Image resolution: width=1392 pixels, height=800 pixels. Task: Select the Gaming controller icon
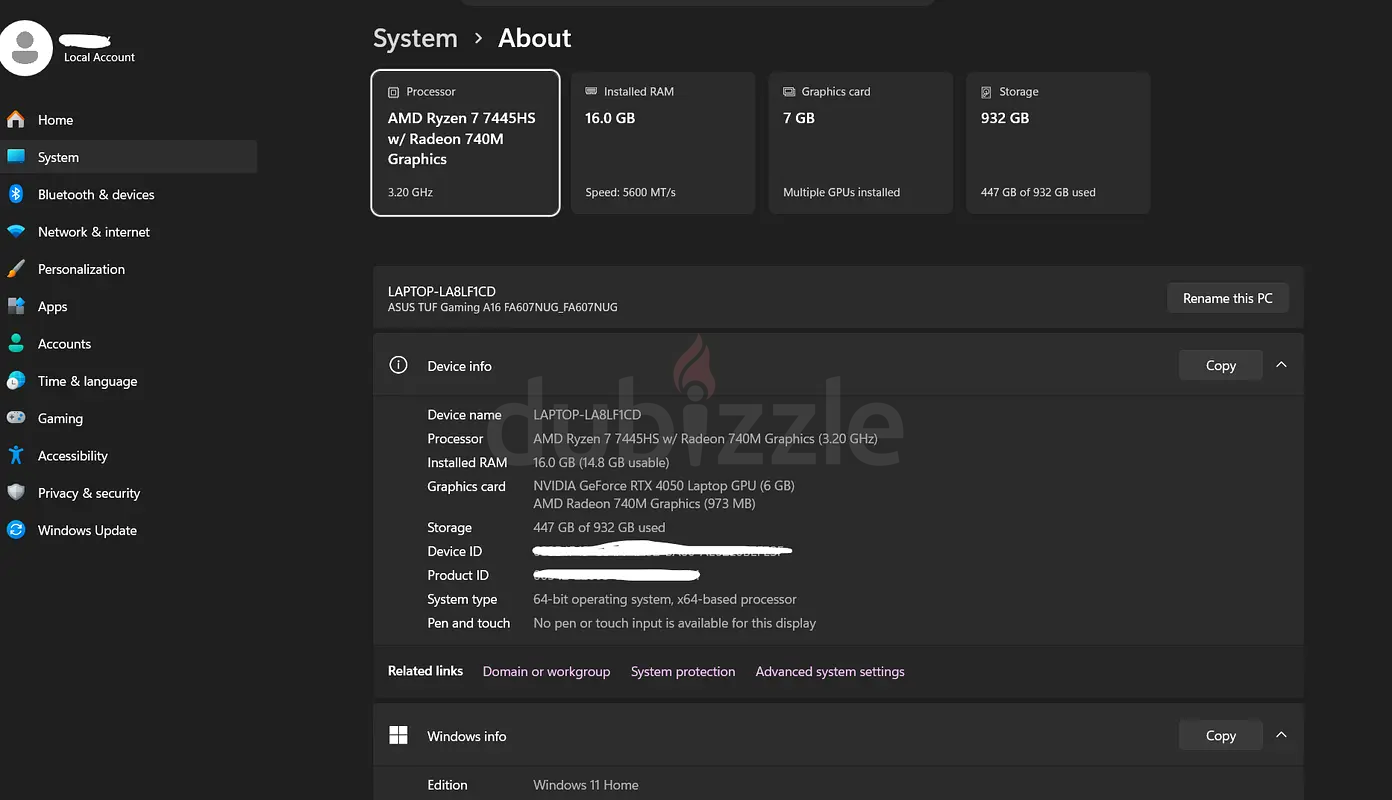pyautogui.click(x=16, y=418)
